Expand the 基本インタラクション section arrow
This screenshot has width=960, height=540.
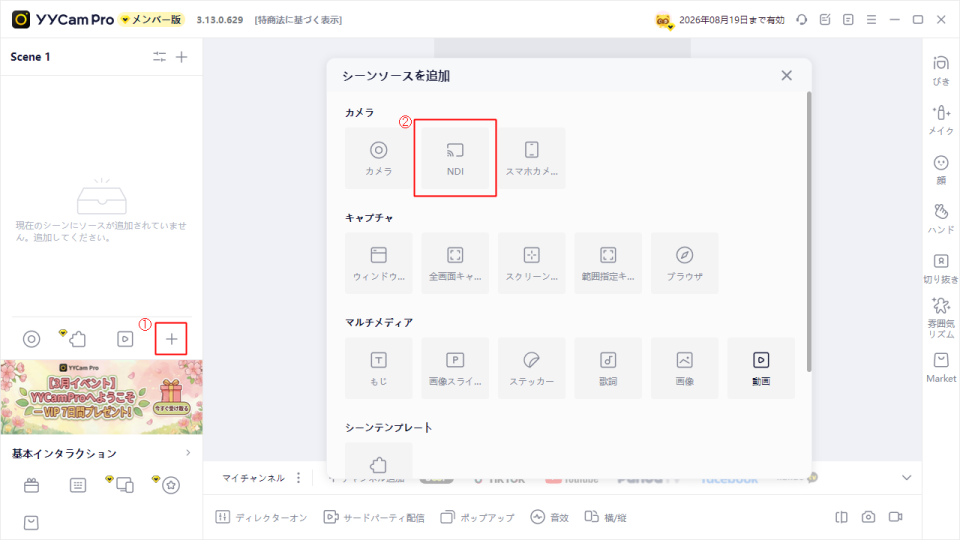pos(188,453)
